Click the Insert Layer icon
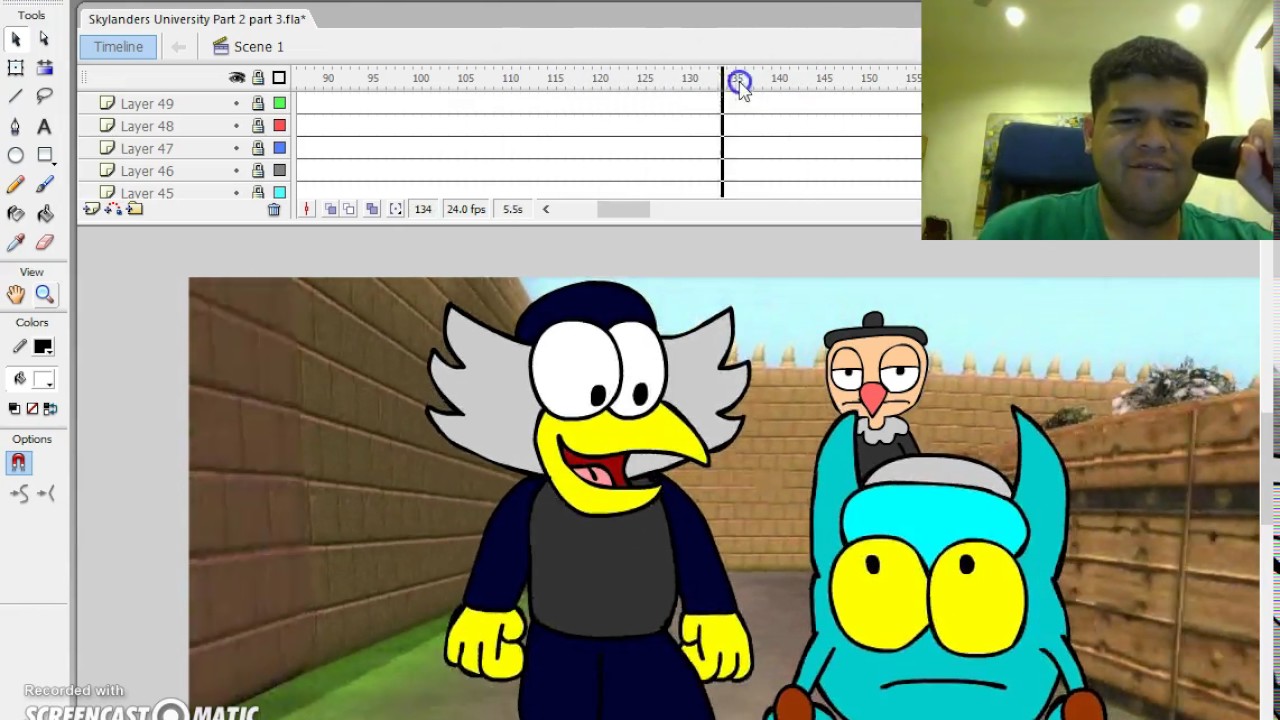Screen dimensions: 1280x720 [91, 209]
